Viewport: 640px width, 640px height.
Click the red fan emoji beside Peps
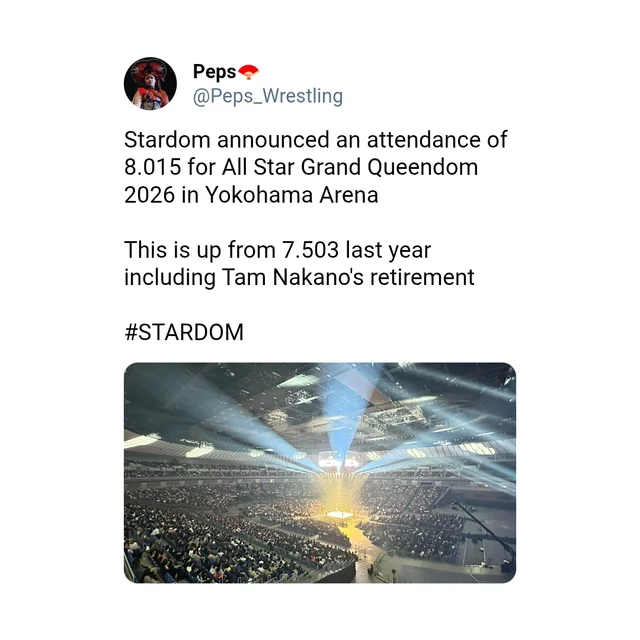248,72
